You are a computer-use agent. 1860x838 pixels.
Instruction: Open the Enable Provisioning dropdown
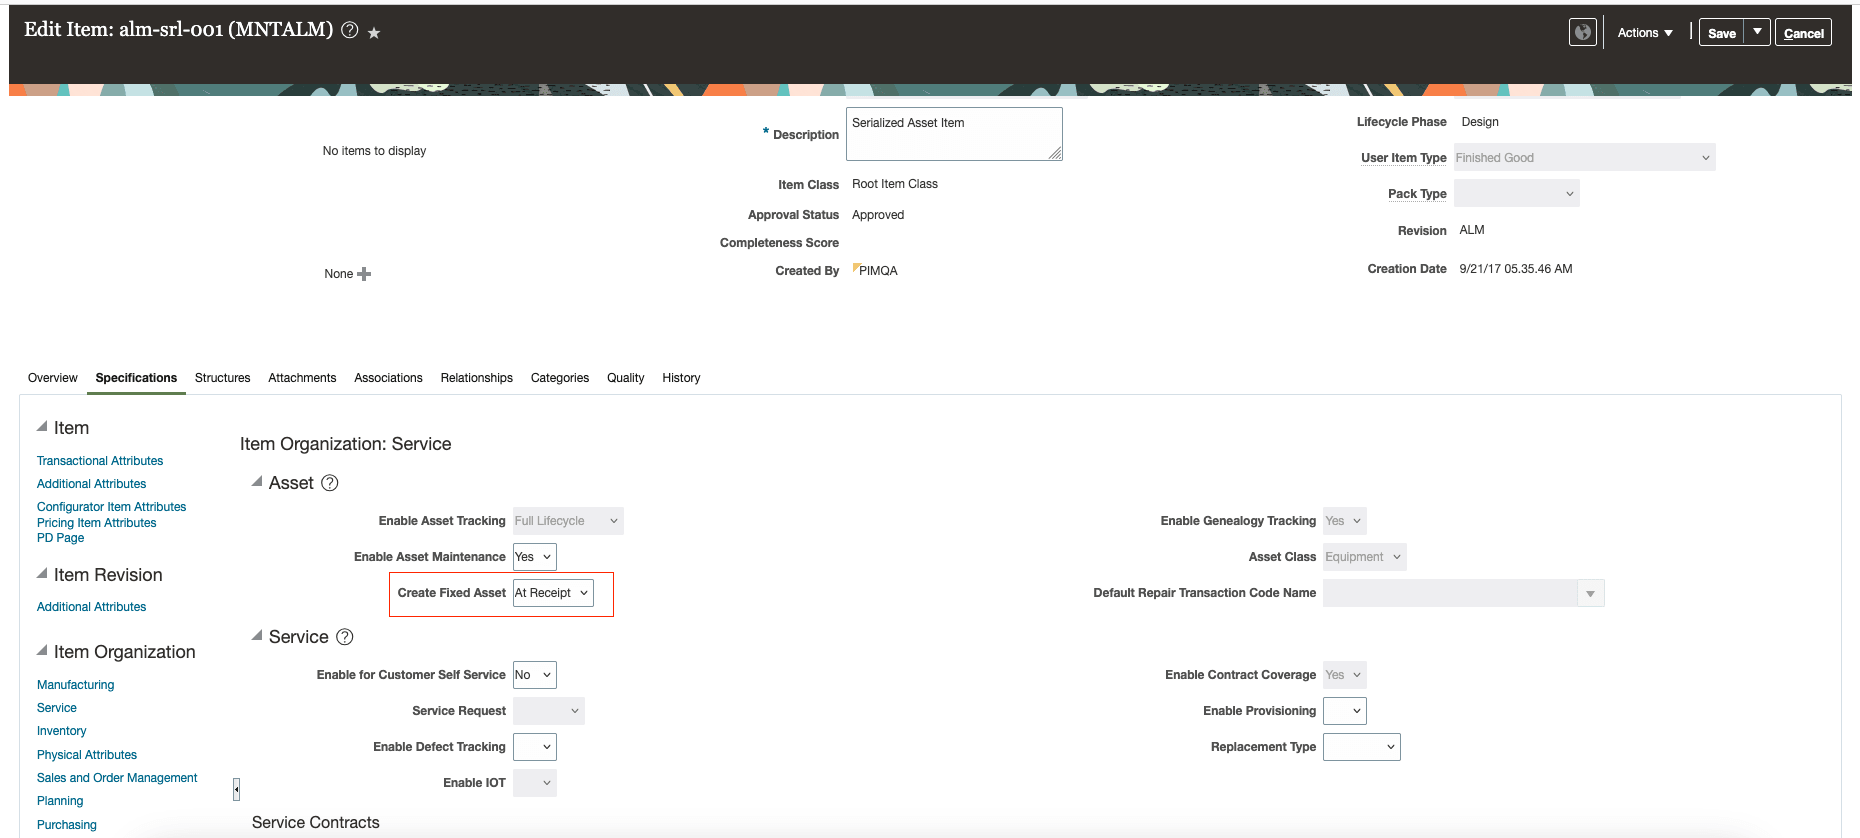point(1344,711)
